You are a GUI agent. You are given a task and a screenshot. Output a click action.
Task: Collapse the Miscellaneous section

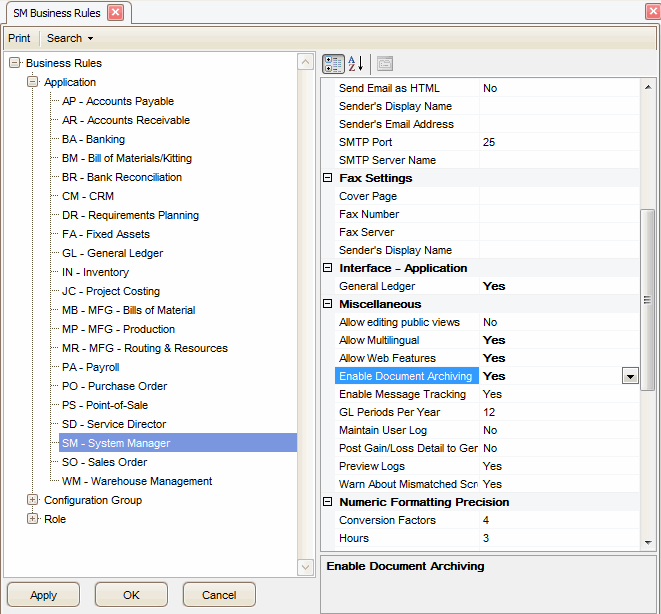pyautogui.click(x=327, y=304)
